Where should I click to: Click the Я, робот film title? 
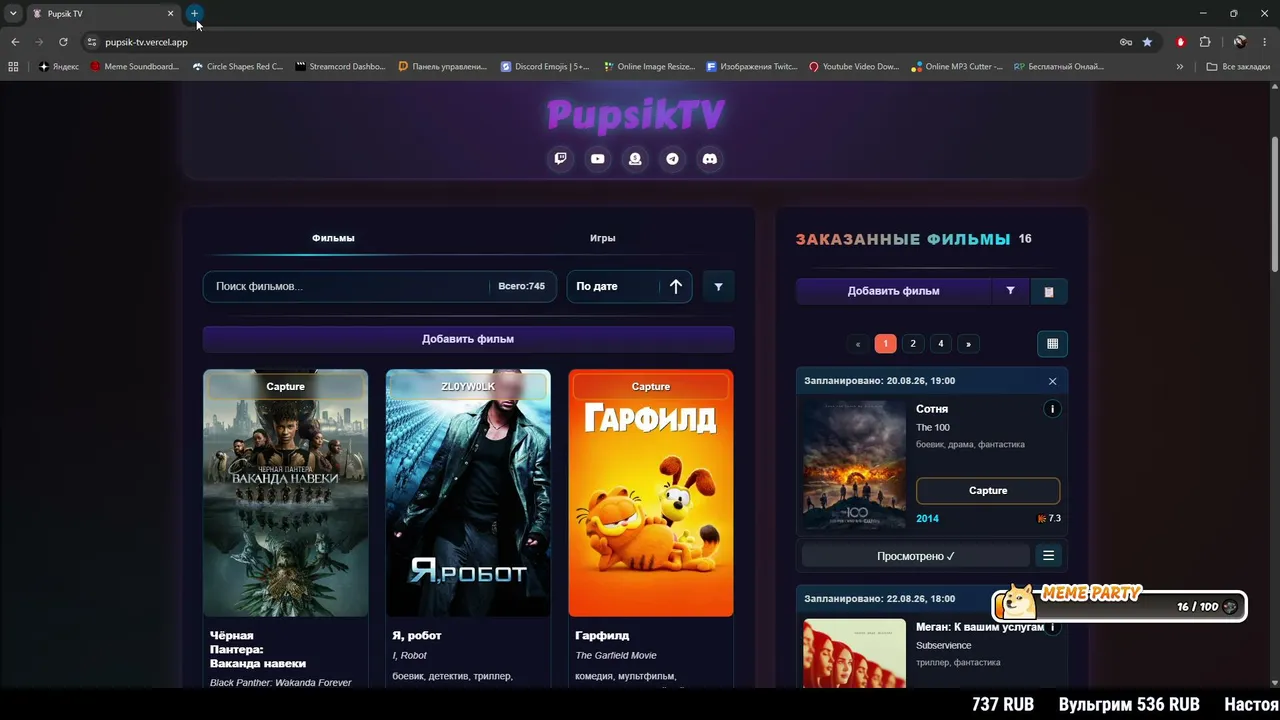417,636
